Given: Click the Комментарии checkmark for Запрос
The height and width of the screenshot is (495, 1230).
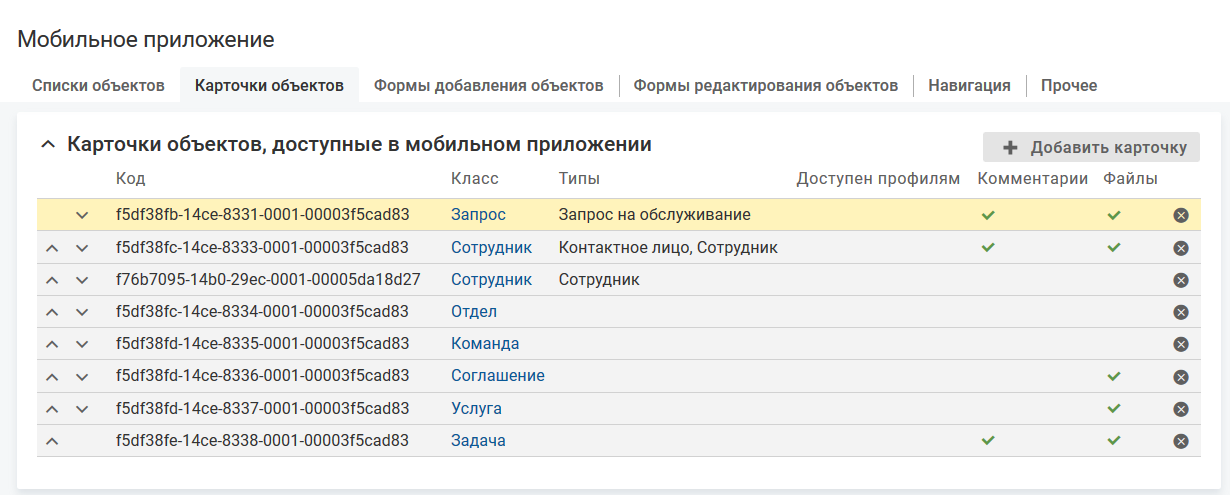Looking at the screenshot, I should 988,215.
